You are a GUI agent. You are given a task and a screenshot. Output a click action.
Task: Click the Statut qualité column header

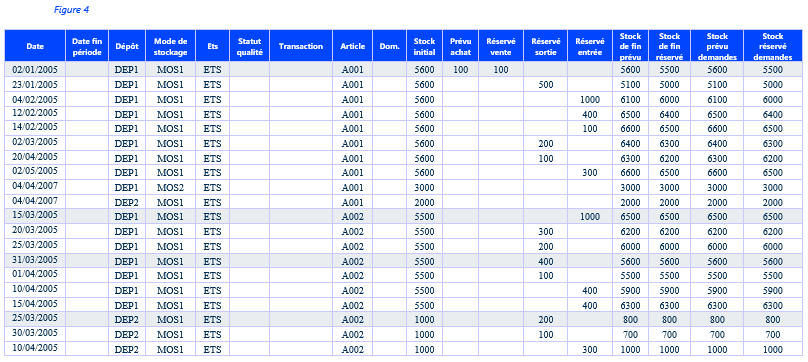click(x=249, y=46)
